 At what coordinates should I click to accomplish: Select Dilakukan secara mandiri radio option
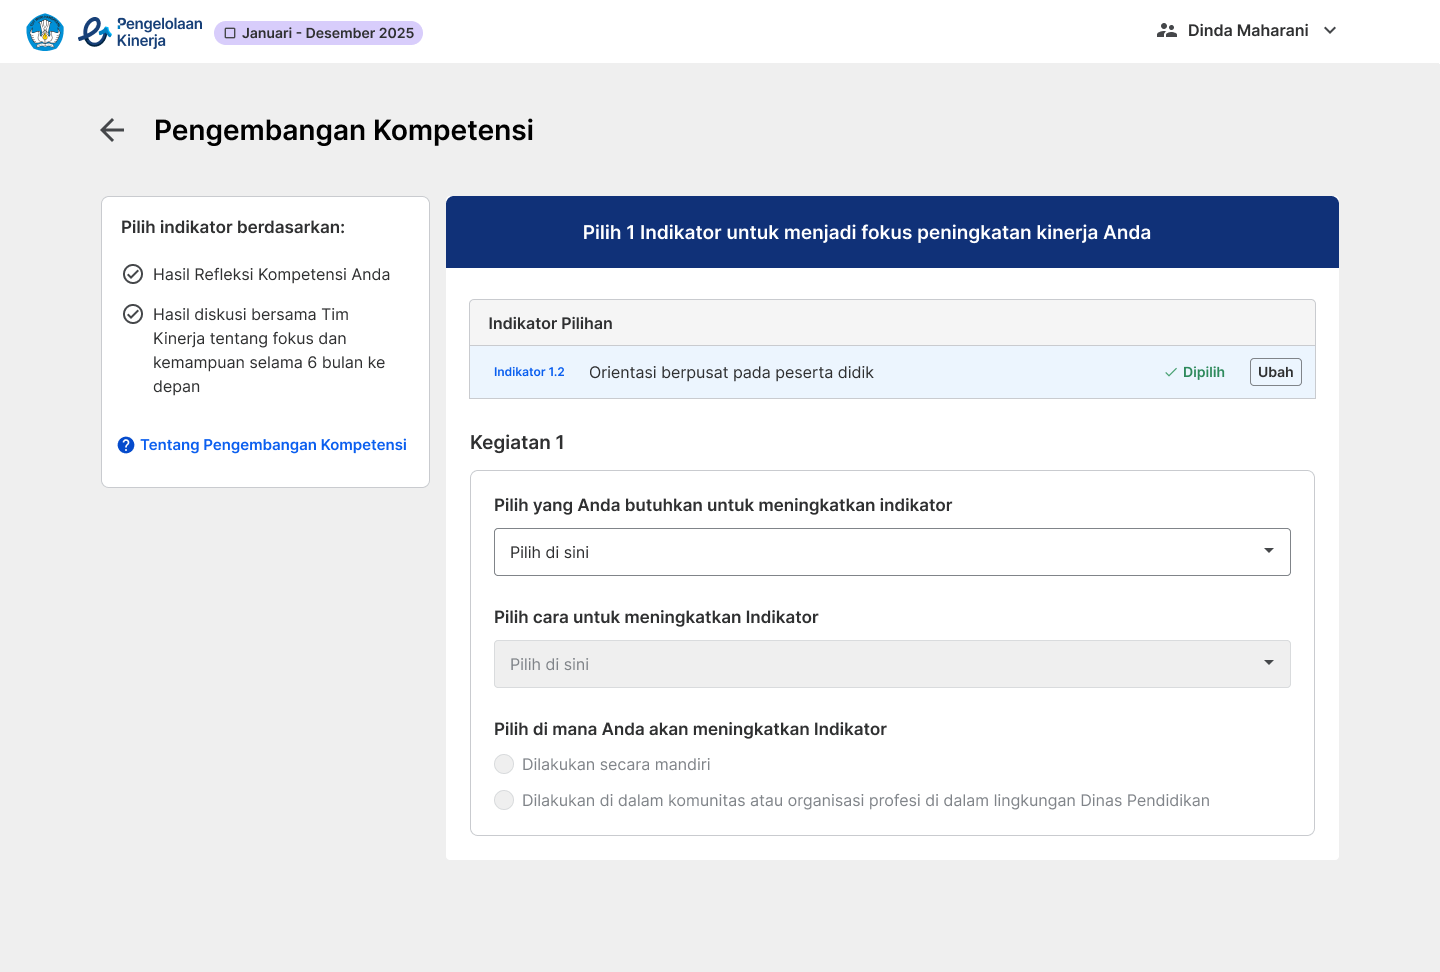504,764
